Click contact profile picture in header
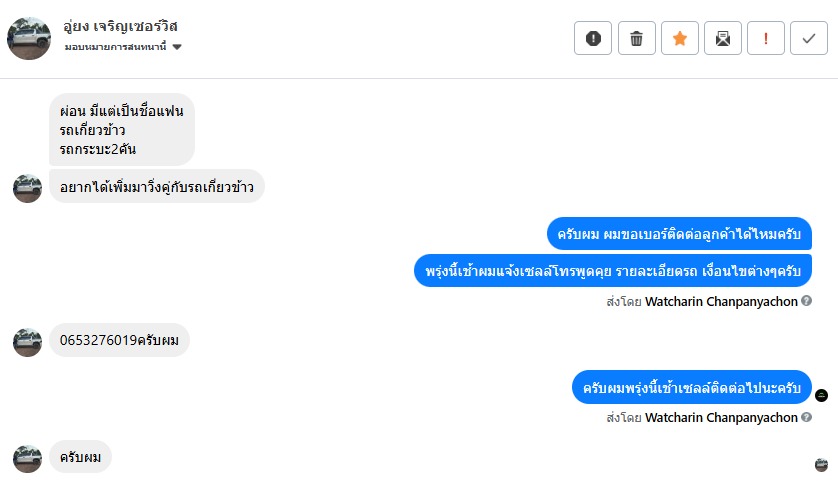 point(29,38)
